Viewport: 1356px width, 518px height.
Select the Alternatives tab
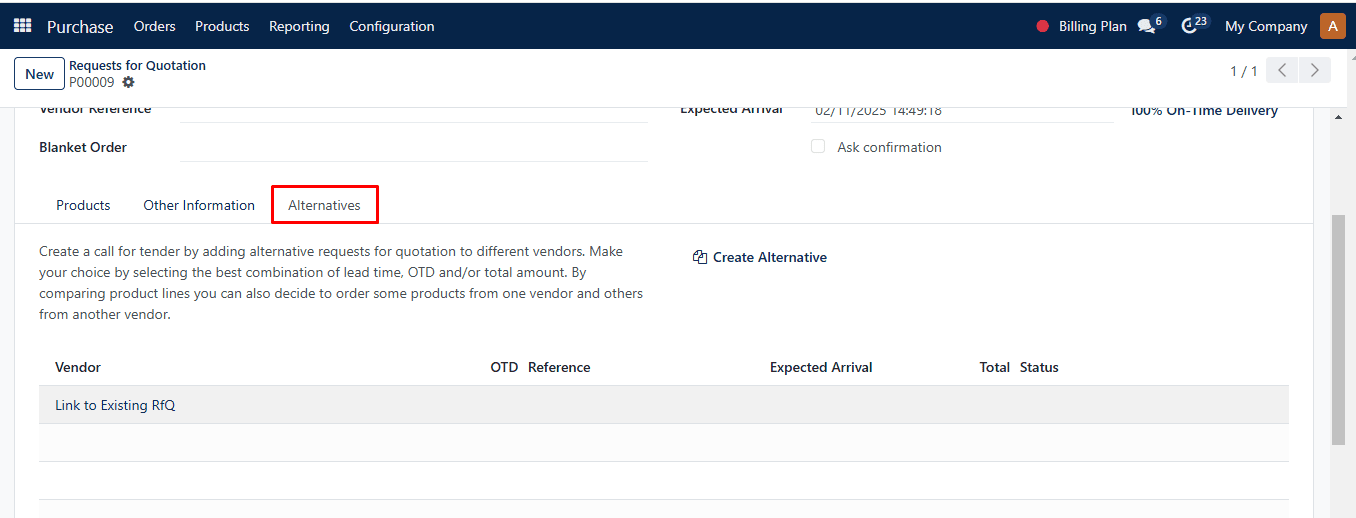(x=325, y=205)
